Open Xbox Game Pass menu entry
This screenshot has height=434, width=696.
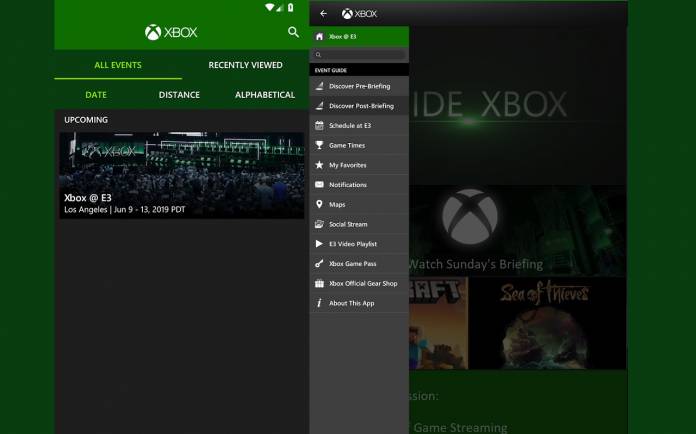click(x=359, y=264)
